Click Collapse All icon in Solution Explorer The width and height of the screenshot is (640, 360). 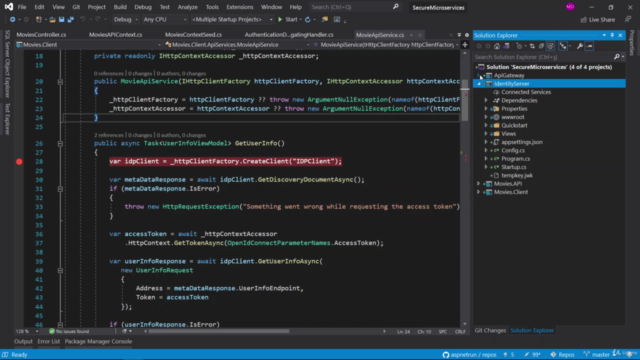pos(541,46)
